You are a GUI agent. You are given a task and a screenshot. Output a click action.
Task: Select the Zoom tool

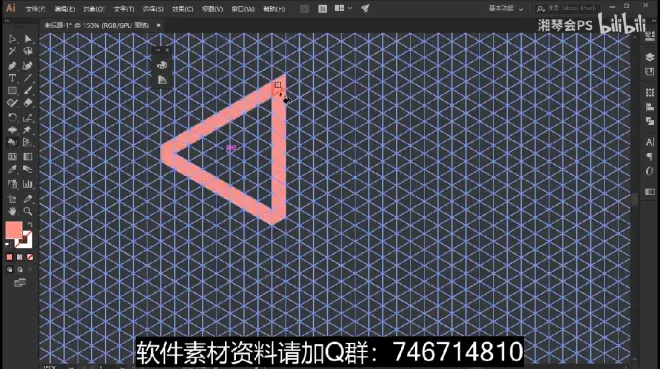coord(28,211)
